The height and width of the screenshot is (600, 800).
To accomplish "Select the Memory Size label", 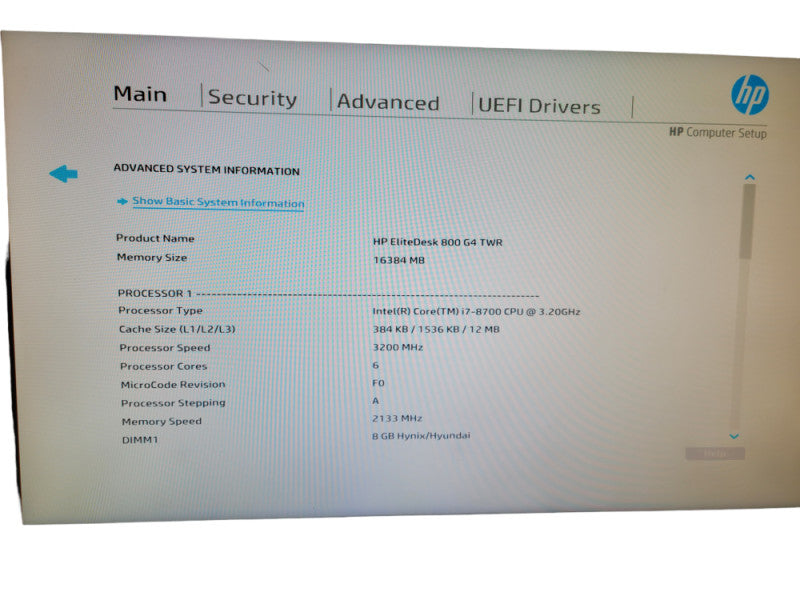I will pyautogui.click(x=152, y=257).
